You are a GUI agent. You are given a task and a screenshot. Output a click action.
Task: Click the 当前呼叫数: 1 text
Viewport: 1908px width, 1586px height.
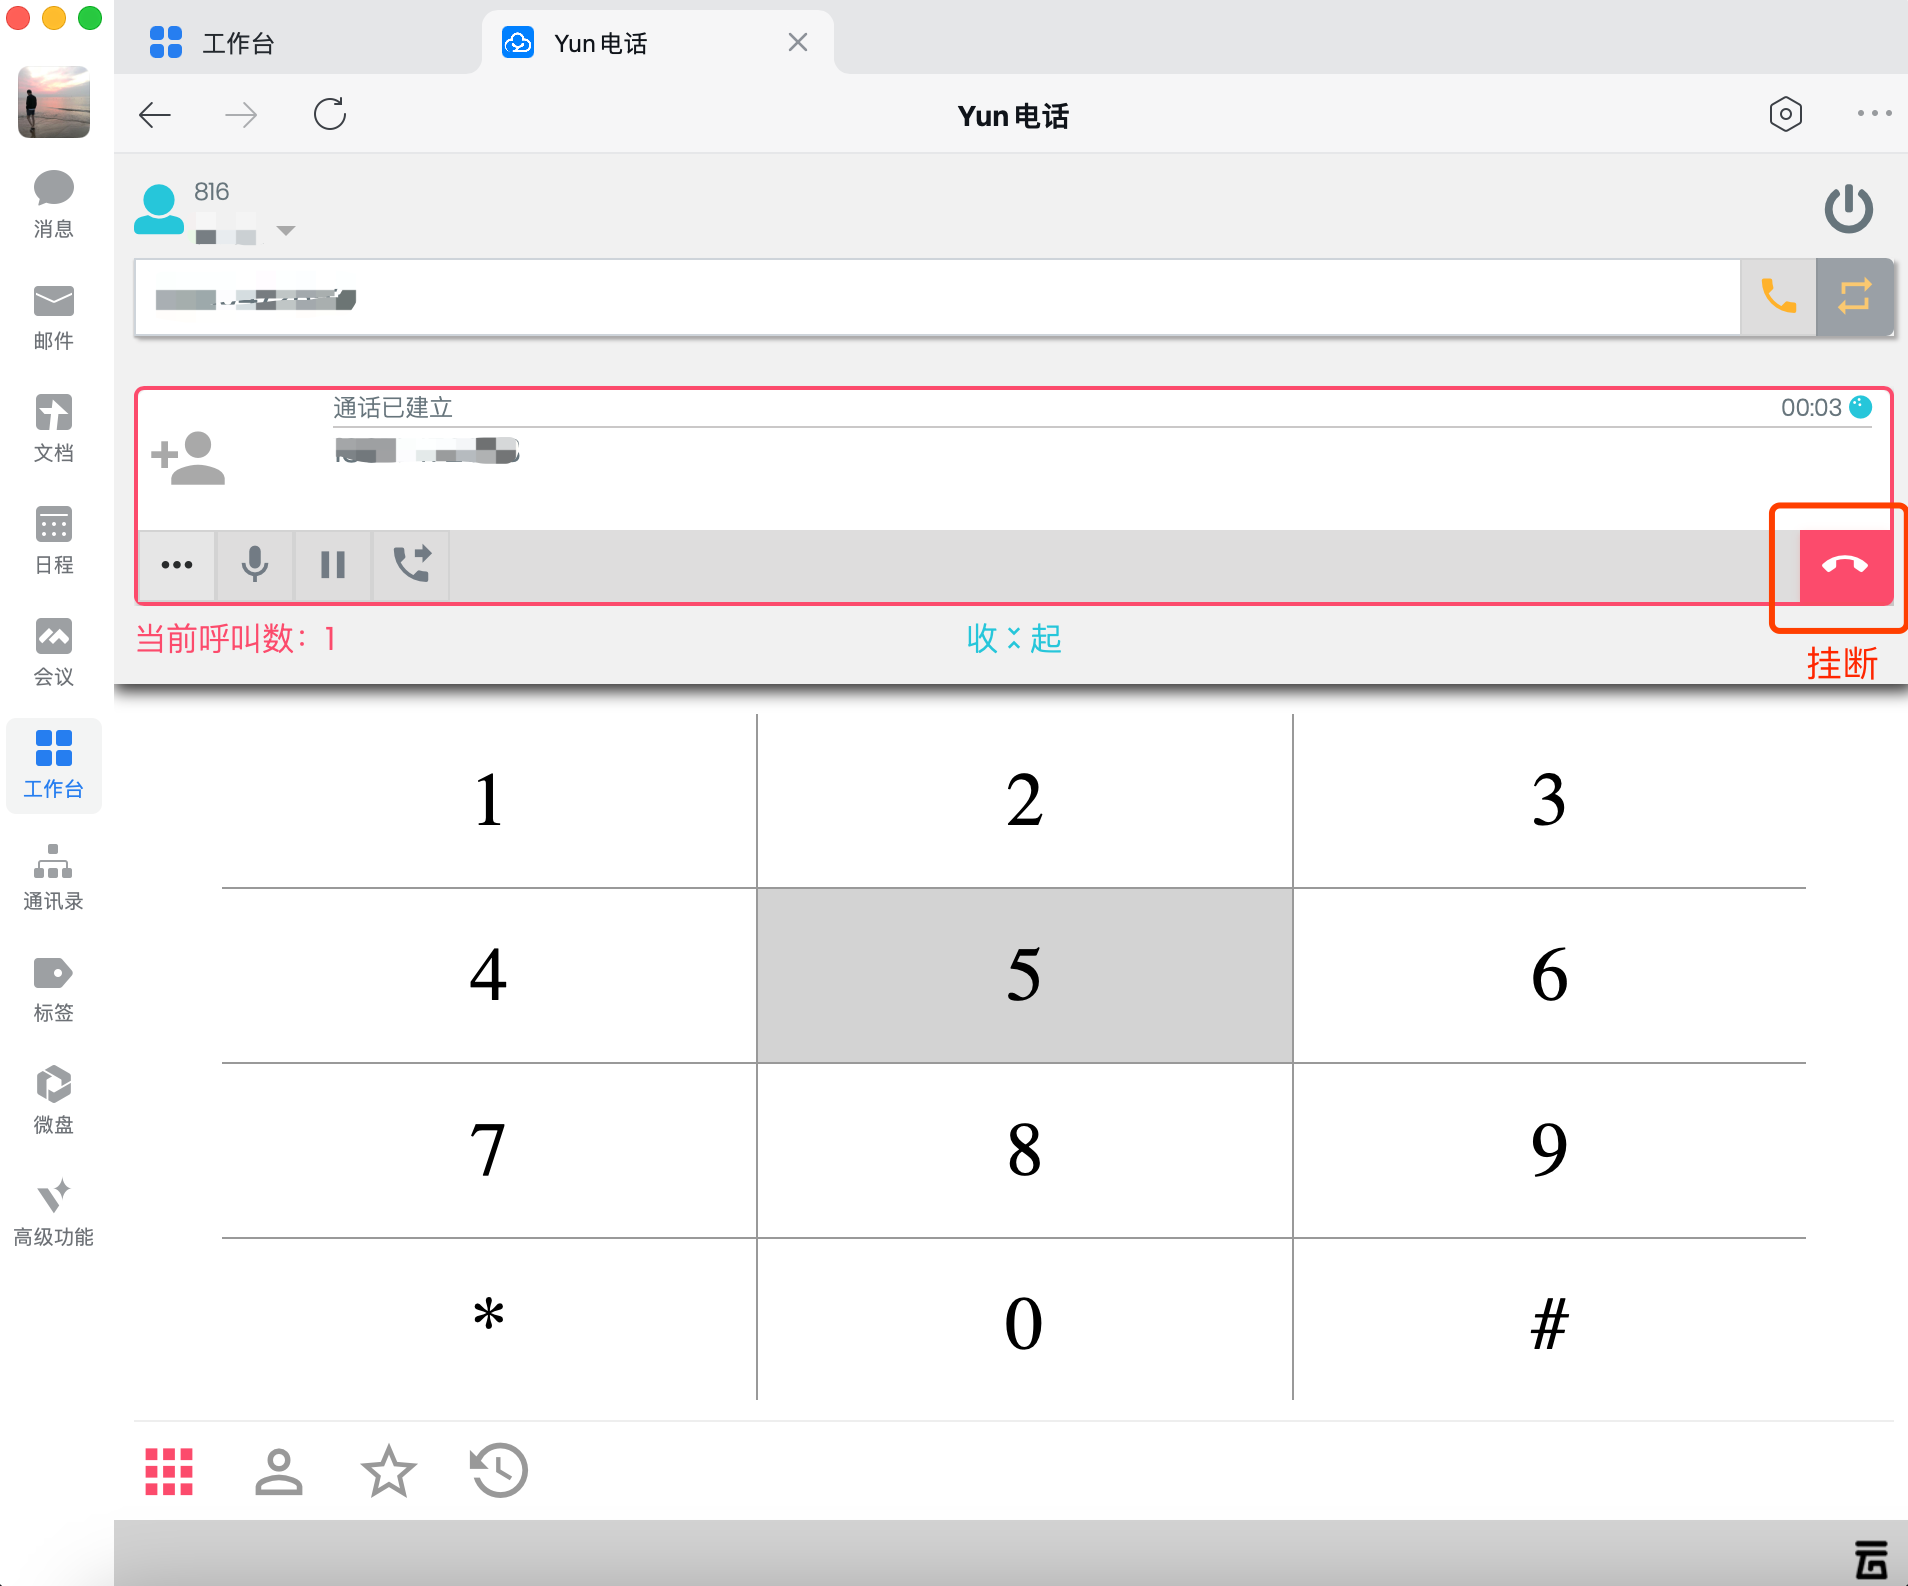[236, 638]
